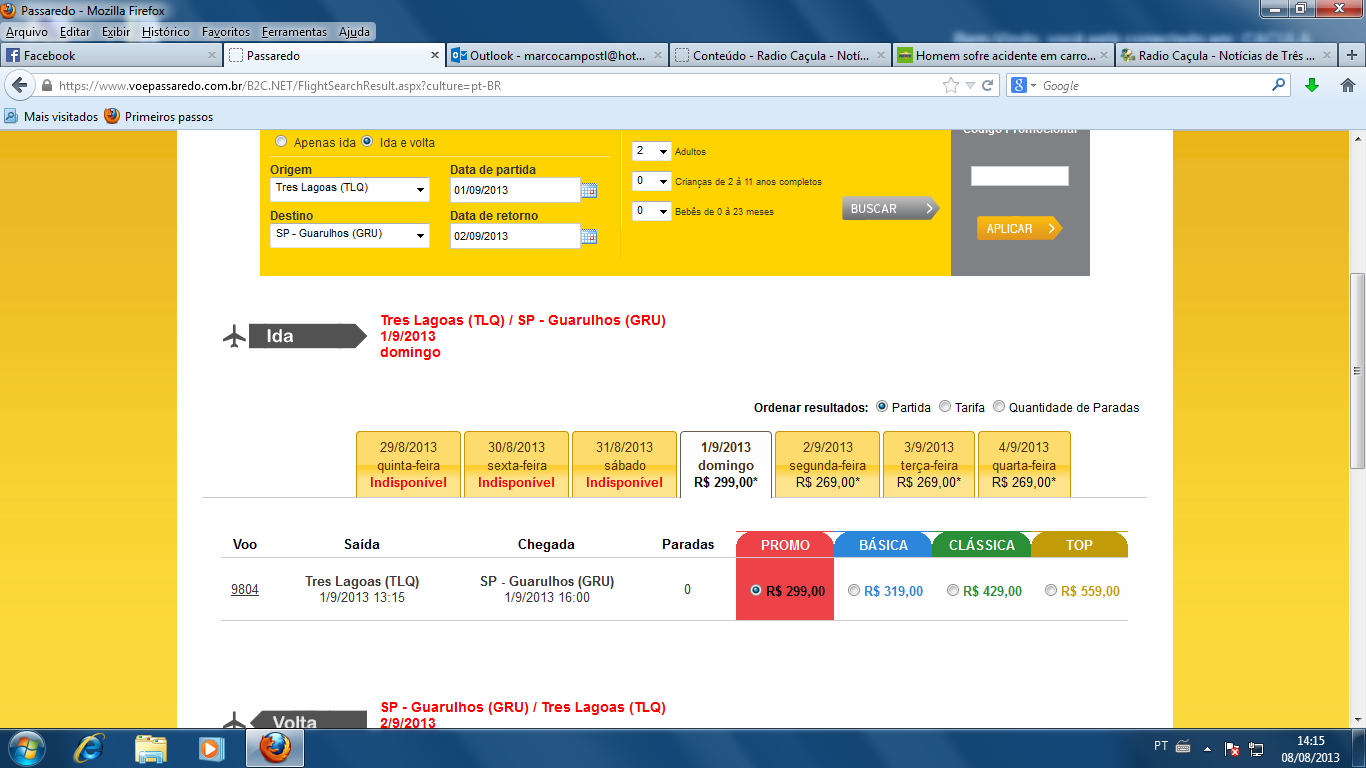Select the CLÁSSICA fare R$ 429,00
Screen dimensions: 1366x768
953,590
